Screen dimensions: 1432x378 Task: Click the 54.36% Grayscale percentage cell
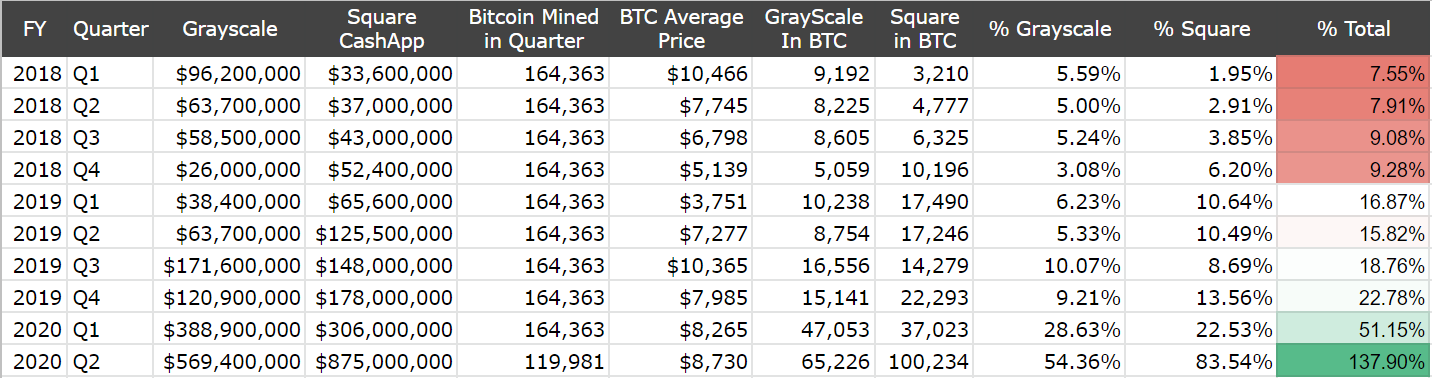(x=1049, y=362)
